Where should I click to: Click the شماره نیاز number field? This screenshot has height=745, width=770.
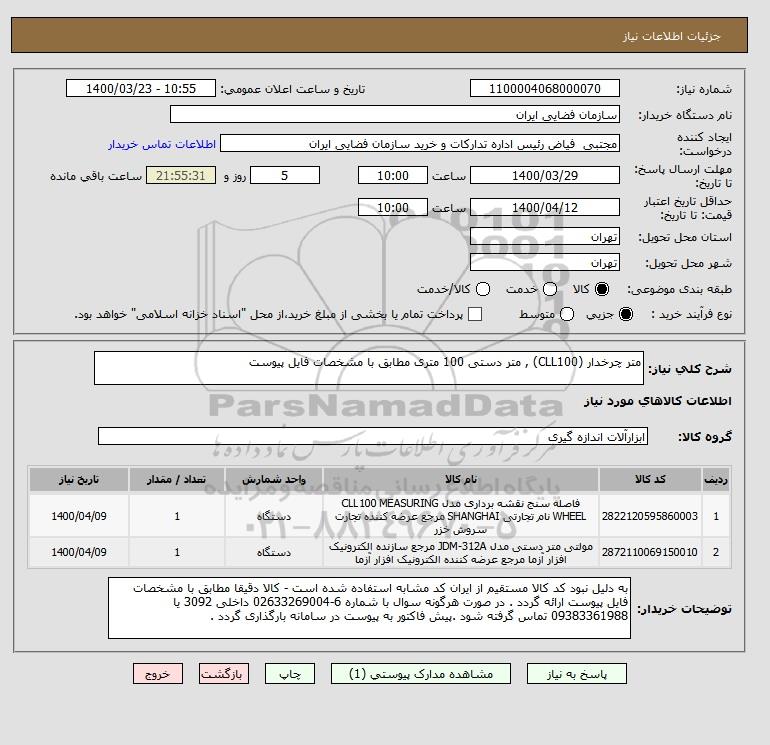(545, 88)
